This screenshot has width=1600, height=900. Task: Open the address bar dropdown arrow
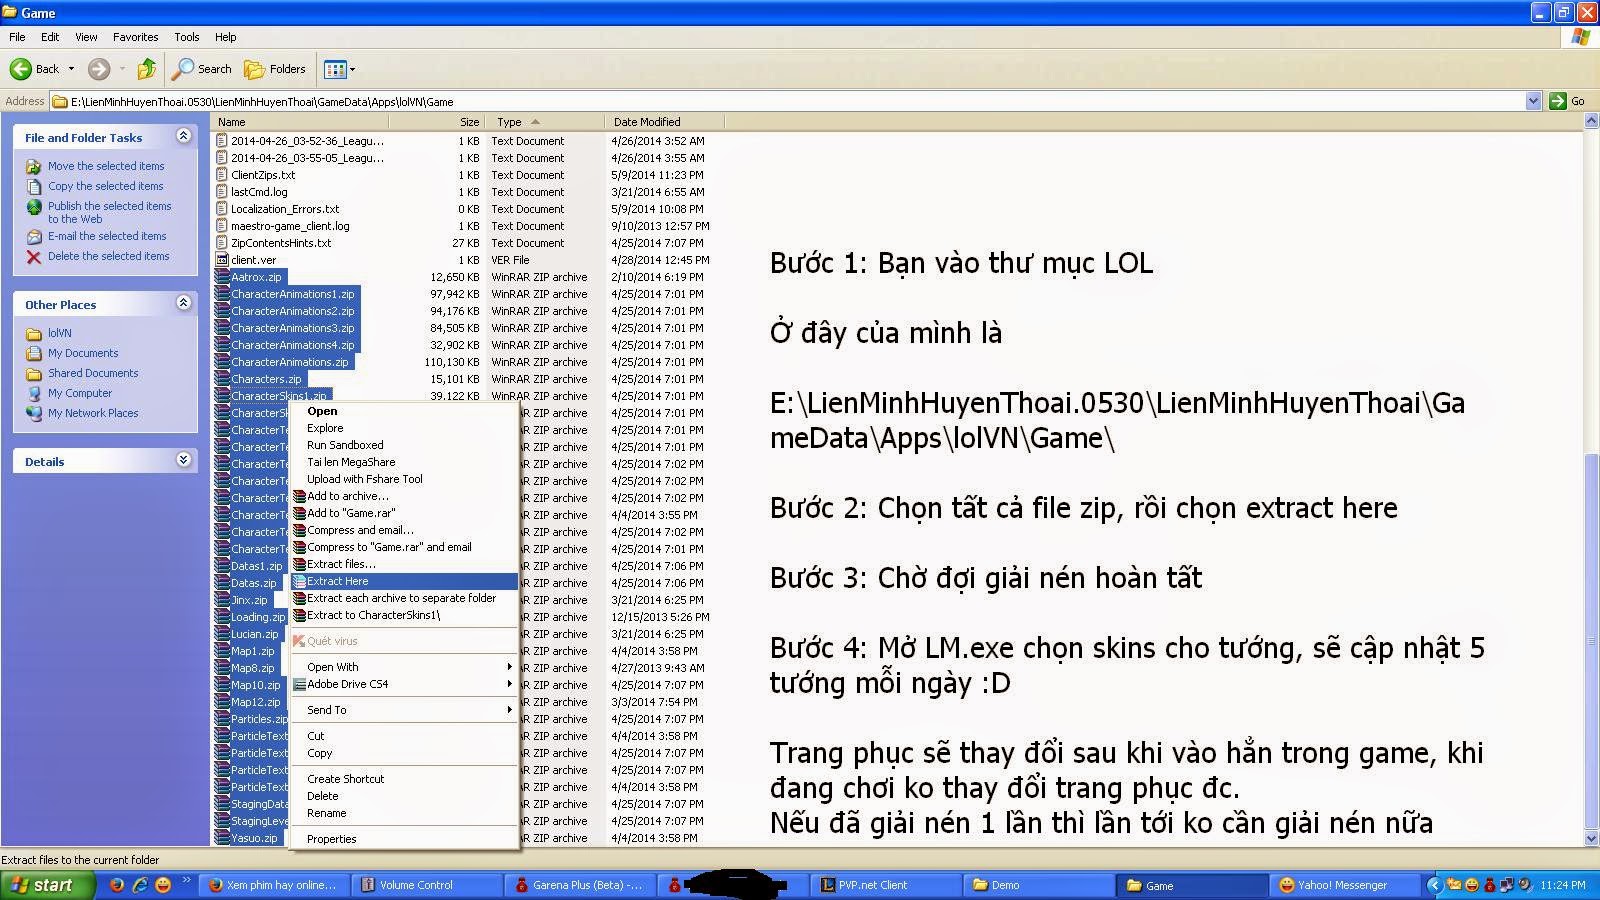[1533, 101]
